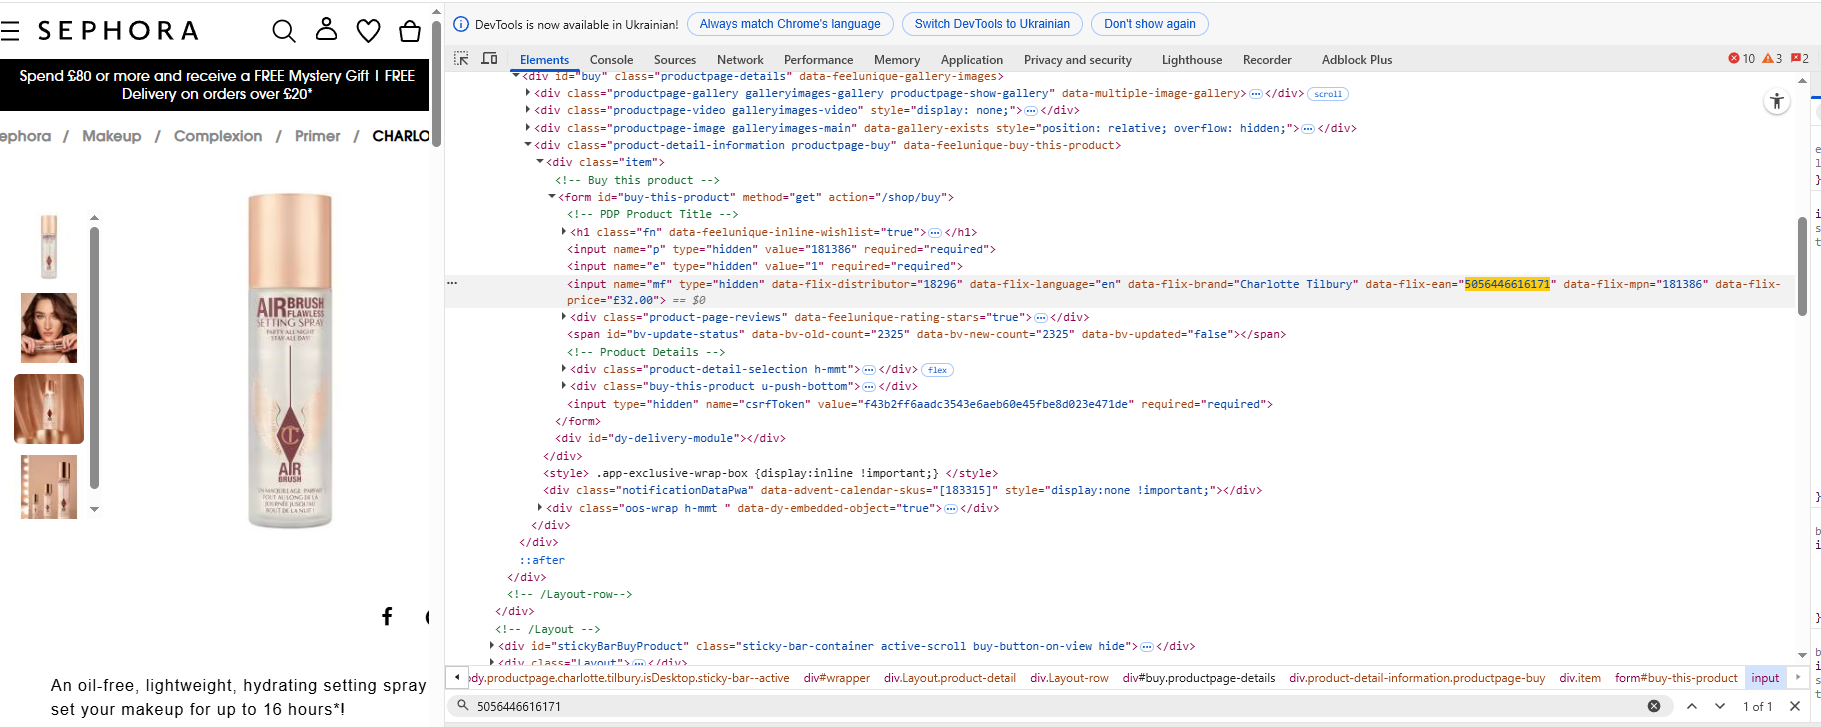Share product via Facebook icon
The width and height of the screenshot is (1821, 727).
(x=387, y=616)
